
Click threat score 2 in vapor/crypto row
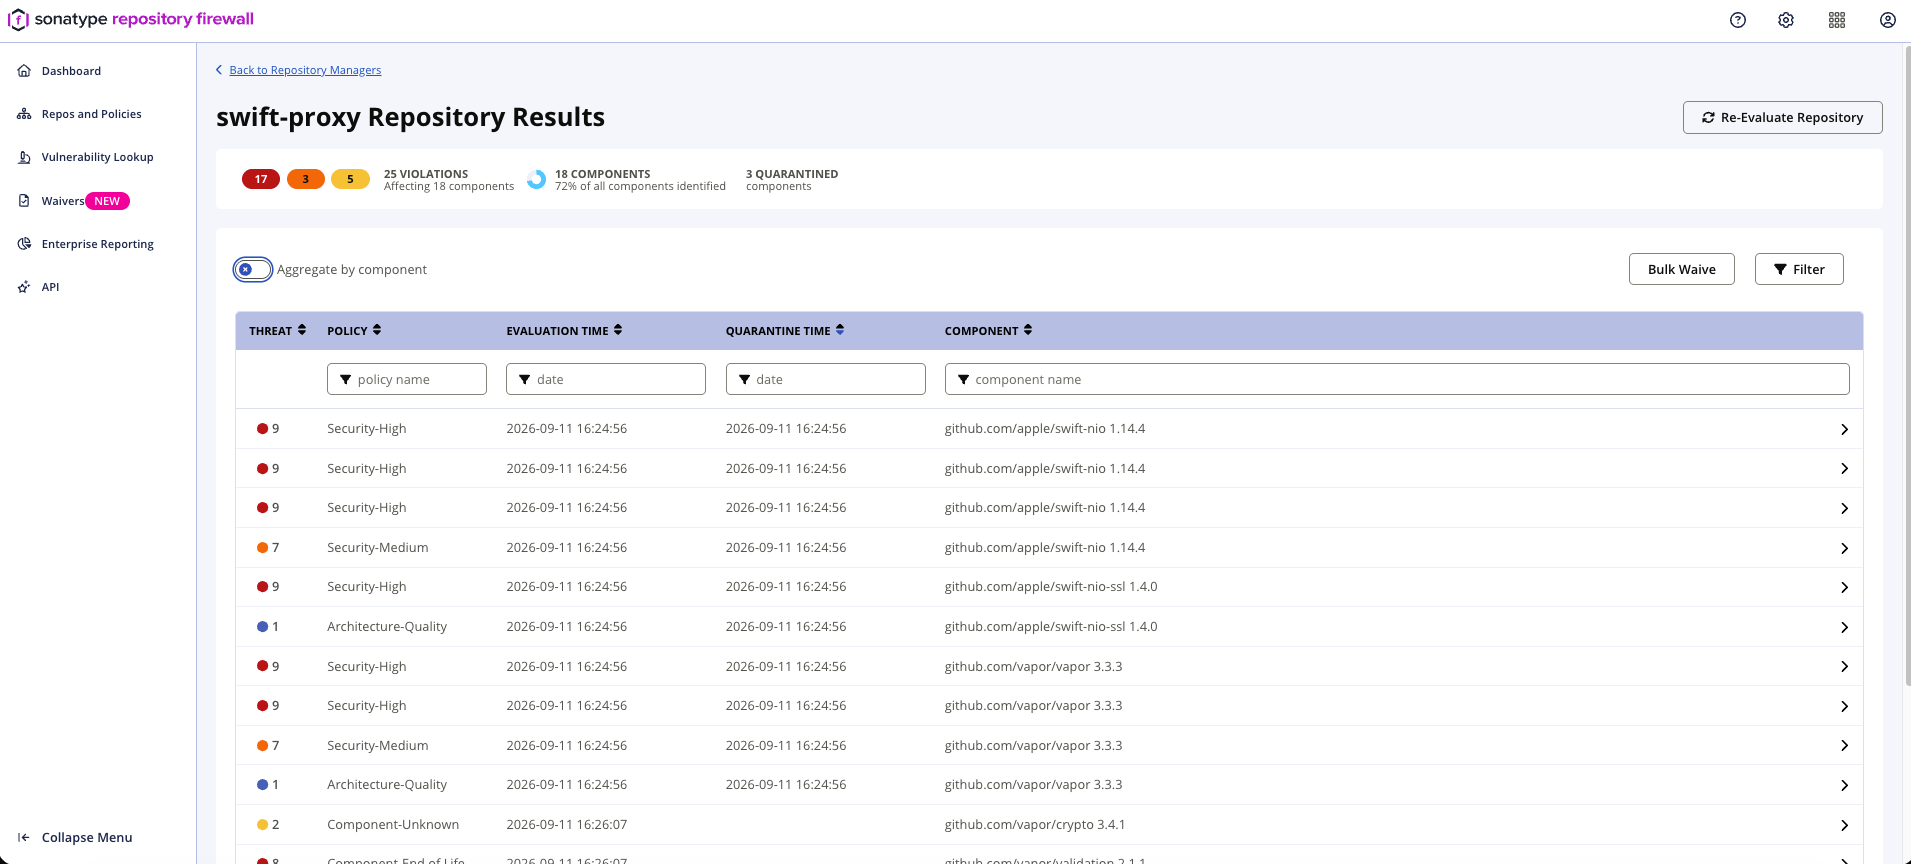pos(268,825)
